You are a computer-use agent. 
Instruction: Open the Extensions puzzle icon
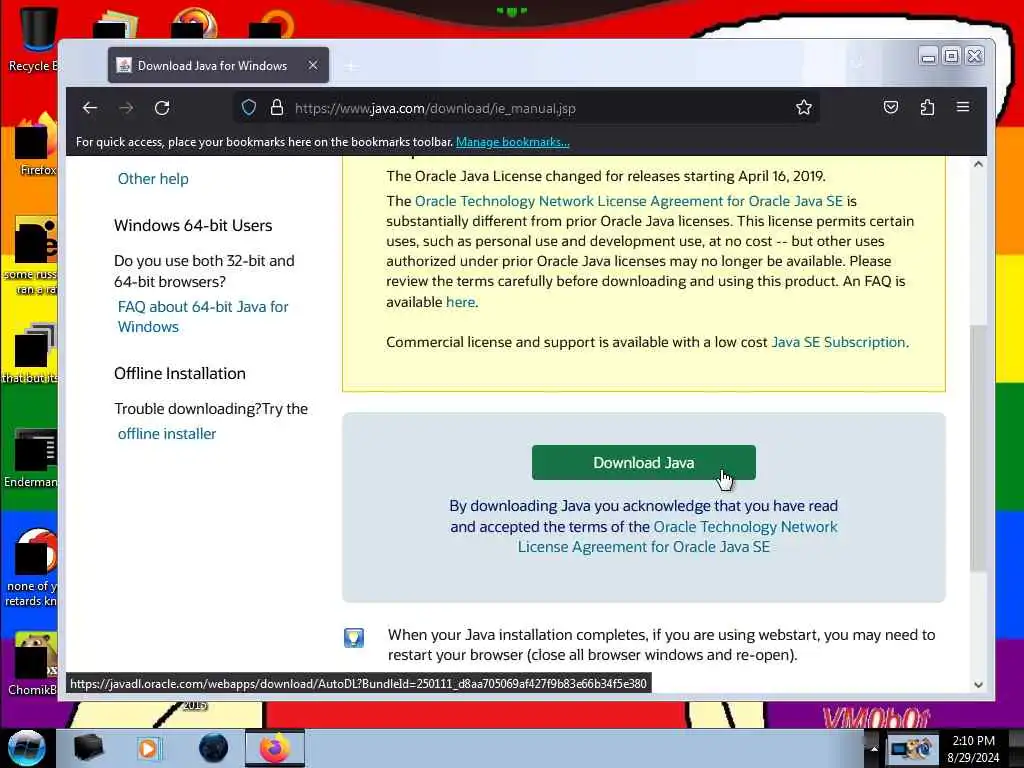tap(927, 107)
